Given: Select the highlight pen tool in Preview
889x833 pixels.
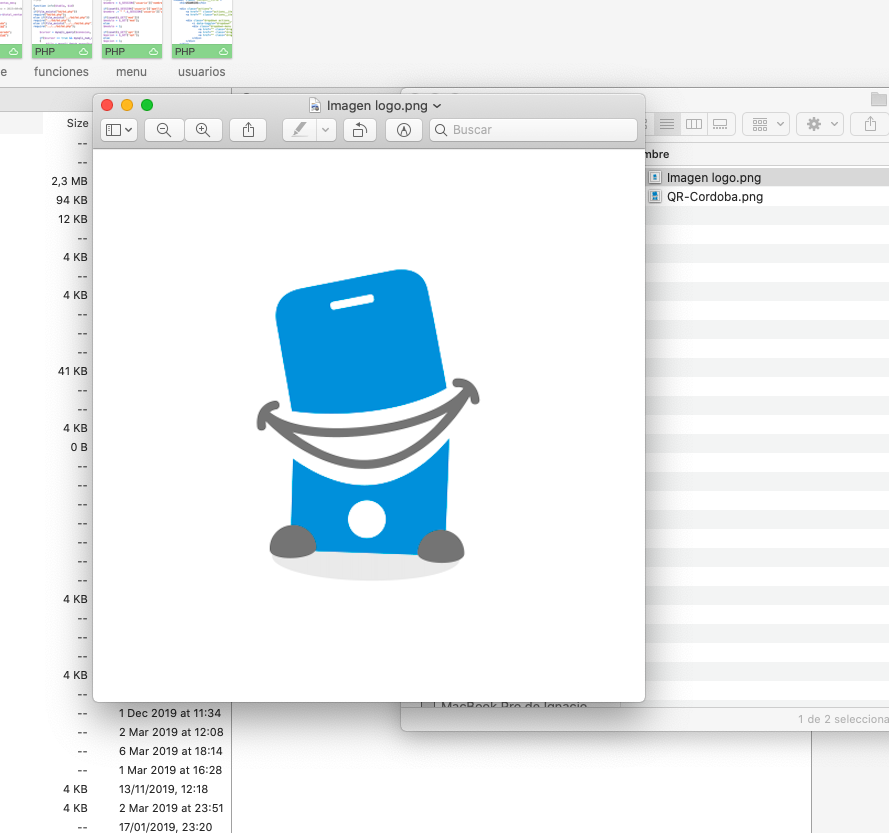Looking at the screenshot, I should coord(299,130).
